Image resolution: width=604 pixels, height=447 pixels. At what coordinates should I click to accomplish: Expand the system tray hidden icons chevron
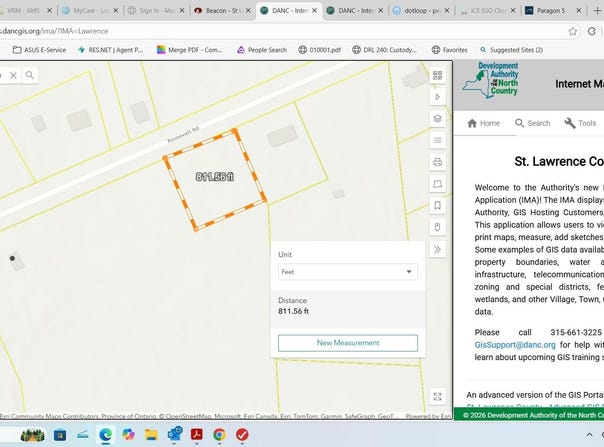tap(589, 435)
